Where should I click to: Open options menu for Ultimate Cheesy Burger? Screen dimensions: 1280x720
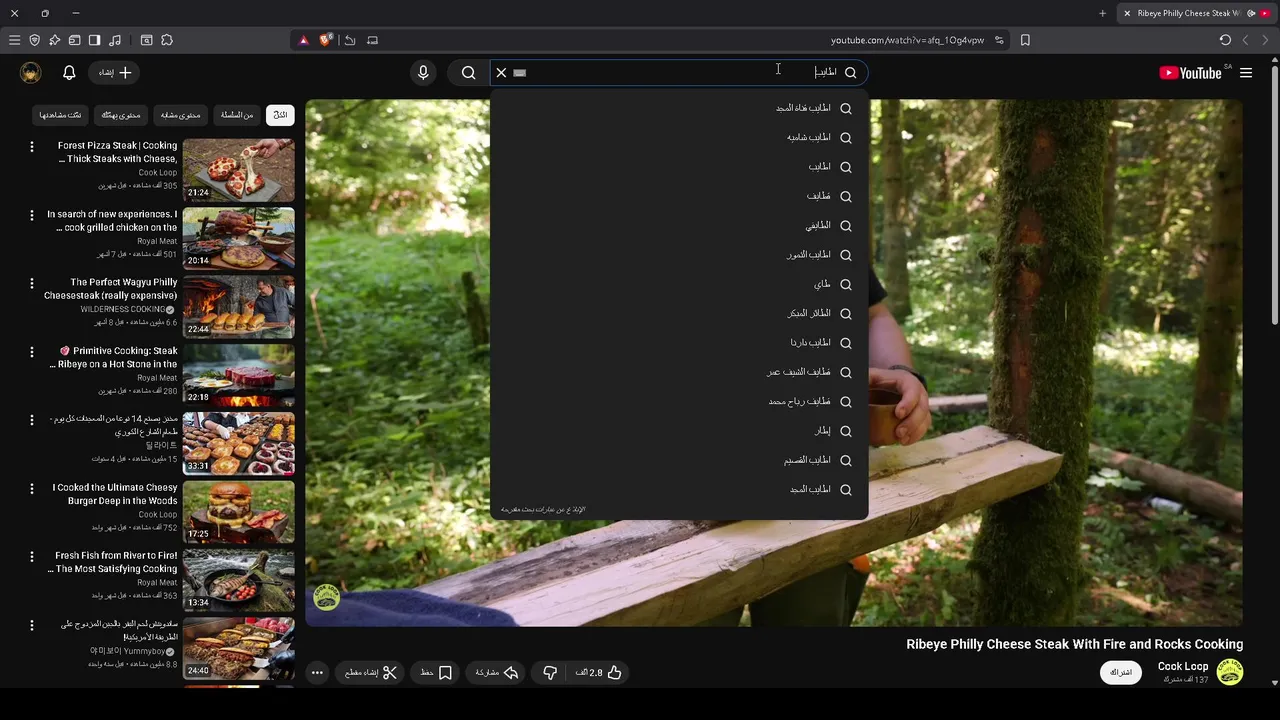tap(31, 489)
